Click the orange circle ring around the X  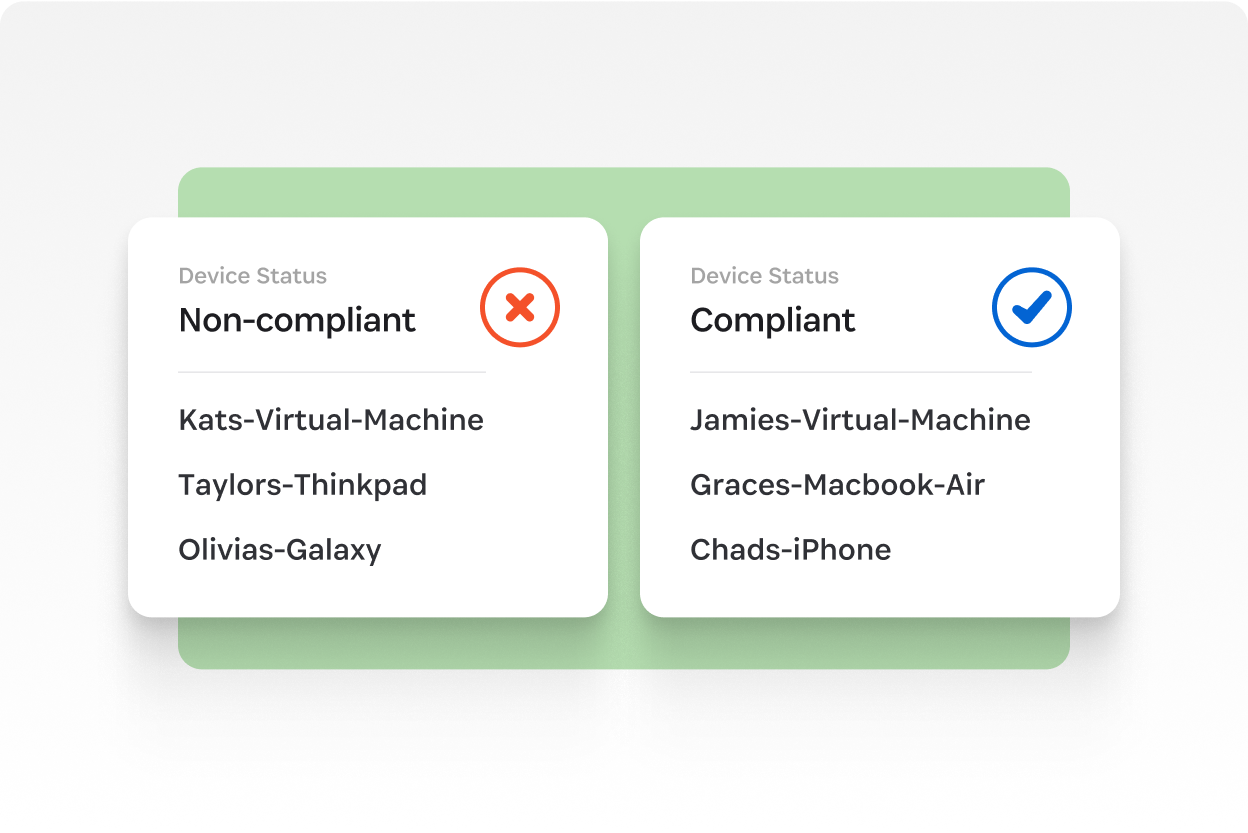click(x=520, y=269)
